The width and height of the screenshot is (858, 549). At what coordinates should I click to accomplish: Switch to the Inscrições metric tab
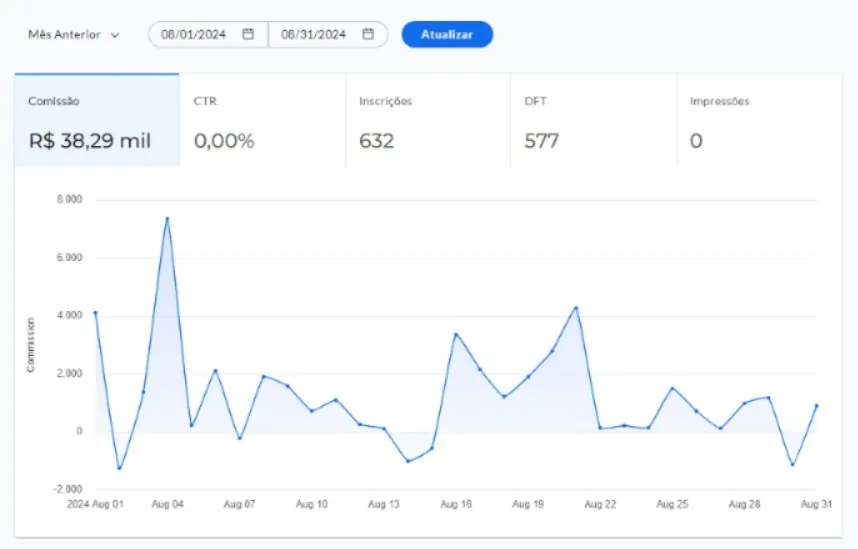tap(428, 120)
